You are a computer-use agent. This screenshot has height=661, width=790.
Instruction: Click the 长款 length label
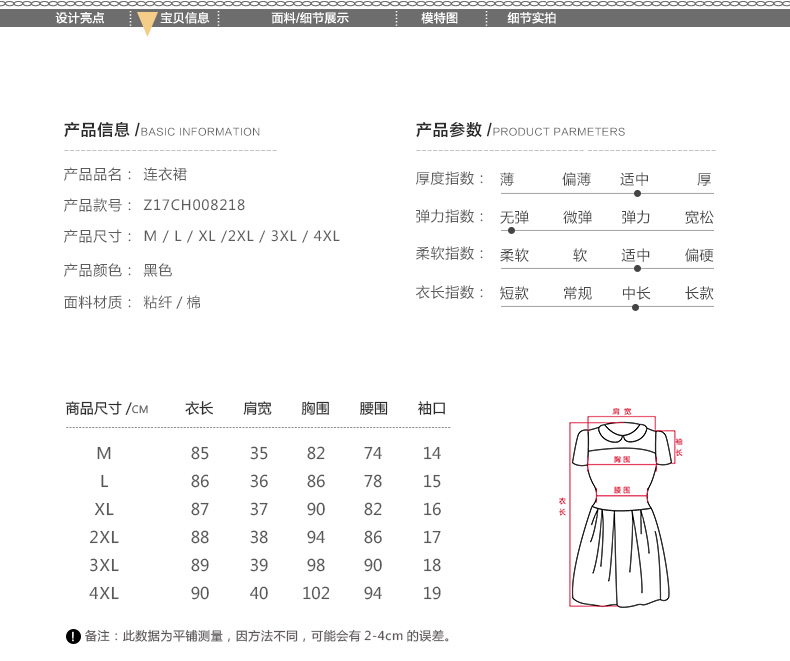point(699,293)
